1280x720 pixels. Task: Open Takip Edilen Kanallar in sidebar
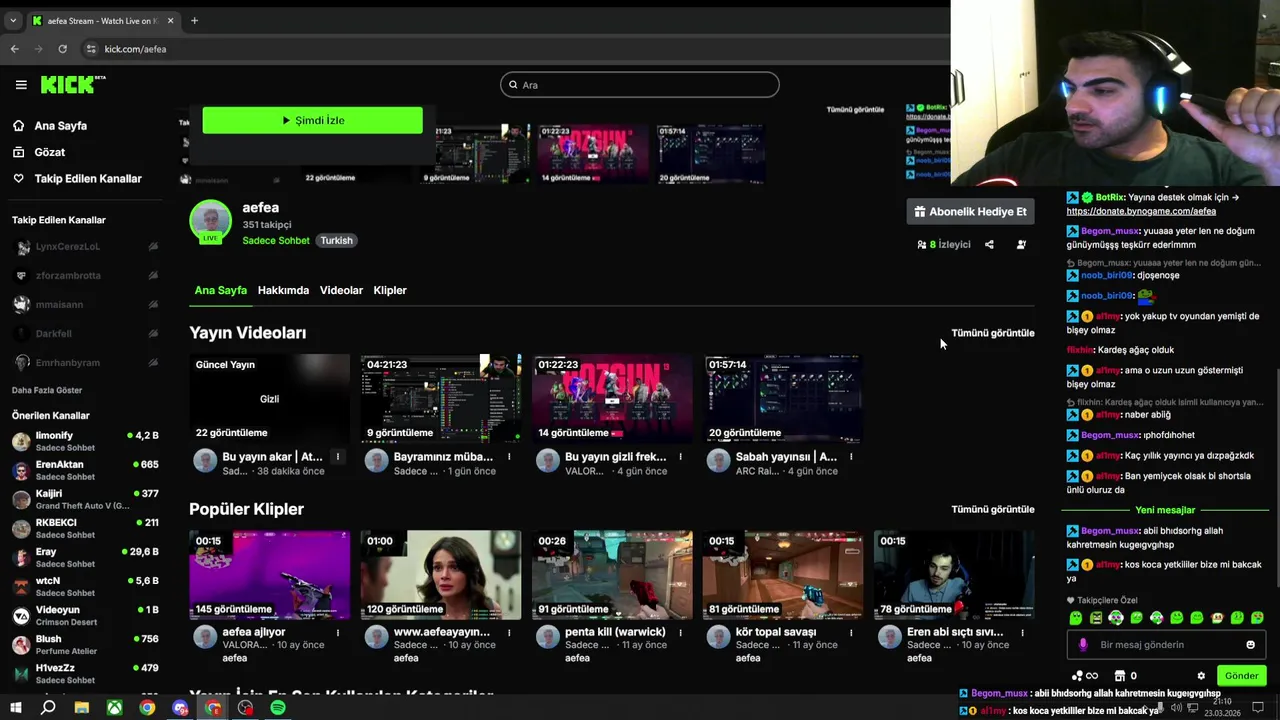[x=77, y=178]
